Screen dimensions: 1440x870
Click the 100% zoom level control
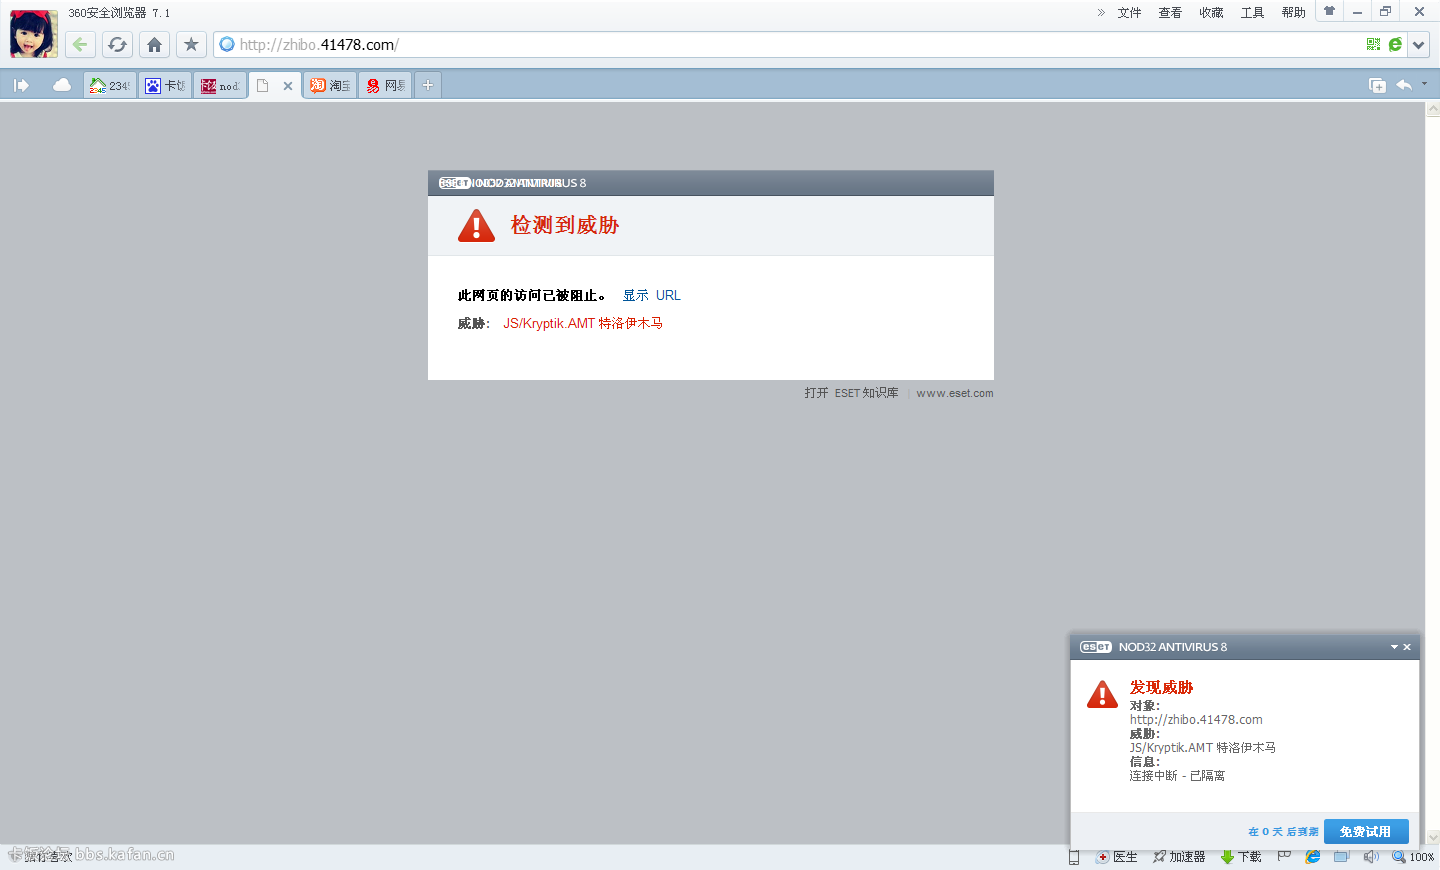click(x=1413, y=857)
